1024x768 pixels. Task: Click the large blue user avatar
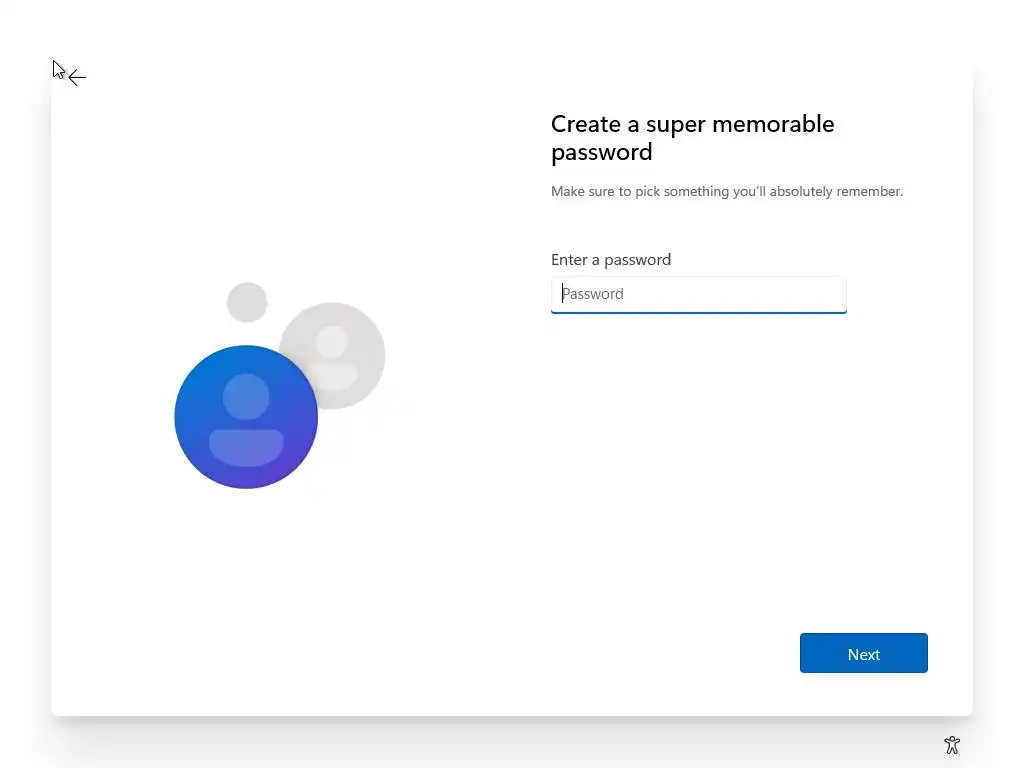246,417
